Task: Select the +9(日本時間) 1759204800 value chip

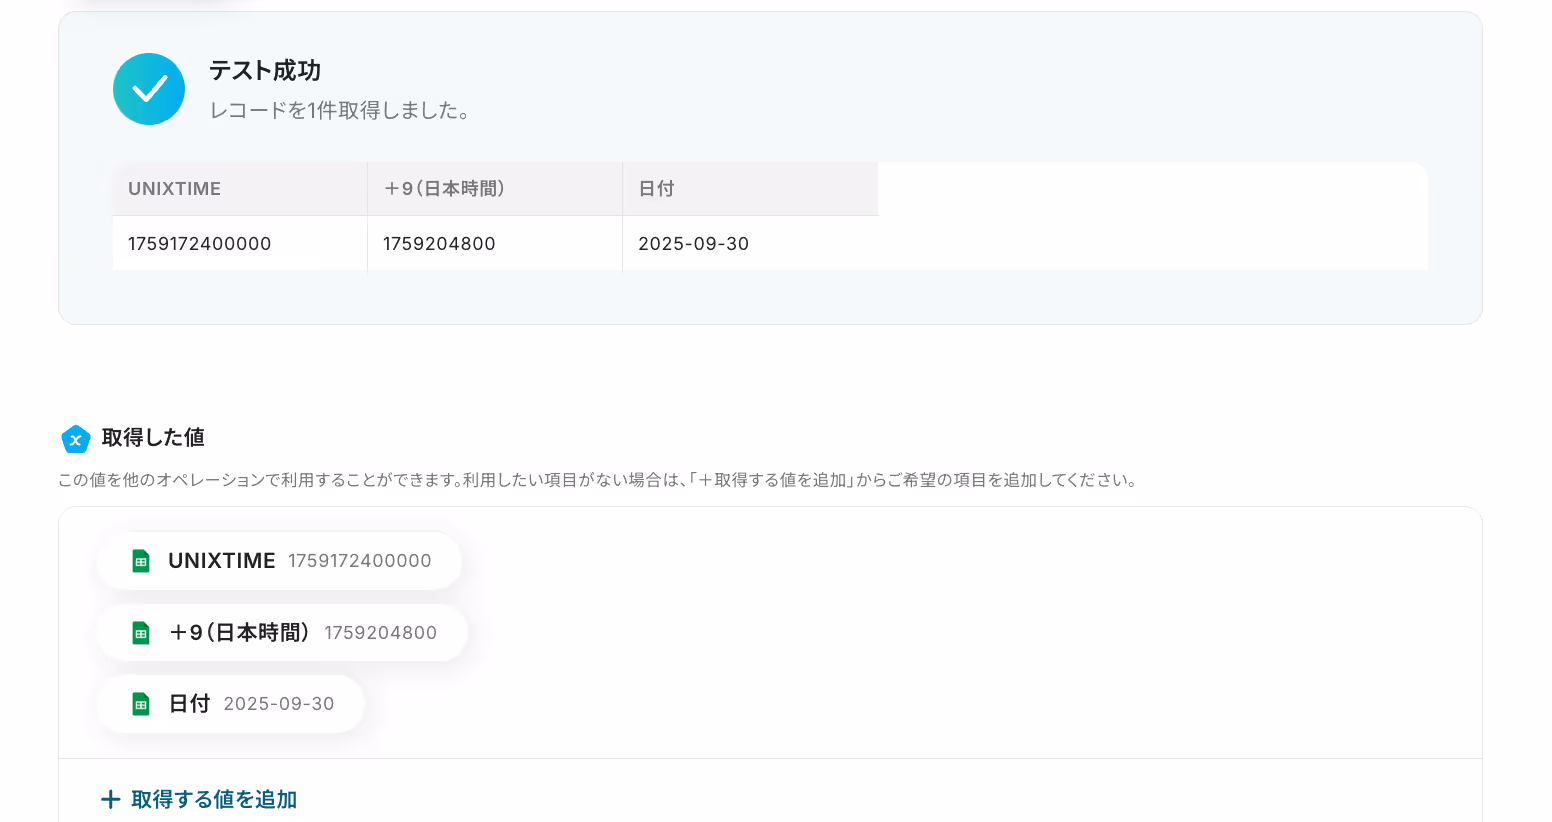Action: pyautogui.click(x=282, y=633)
